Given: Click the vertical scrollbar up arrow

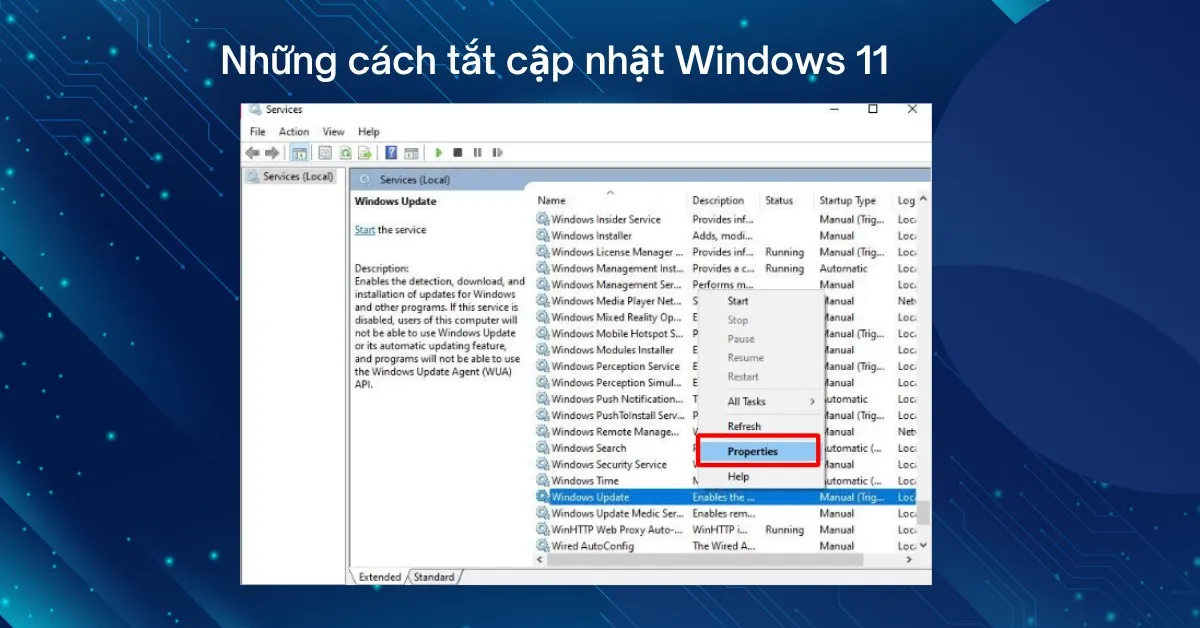Looking at the screenshot, I should (x=923, y=200).
